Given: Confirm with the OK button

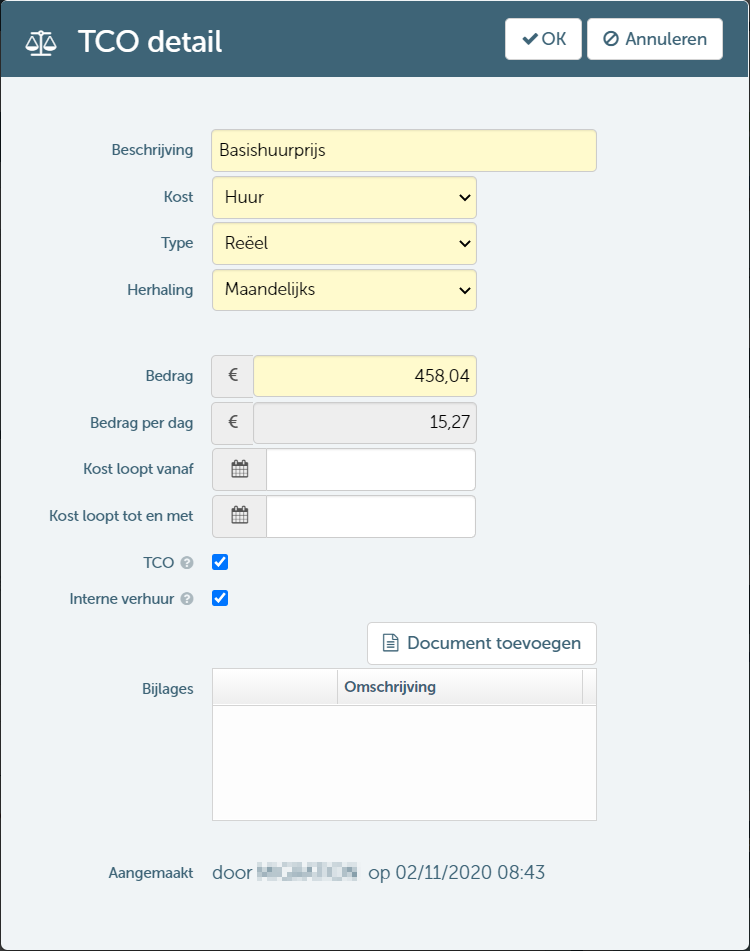Looking at the screenshot, I should [x=543, y=39].
